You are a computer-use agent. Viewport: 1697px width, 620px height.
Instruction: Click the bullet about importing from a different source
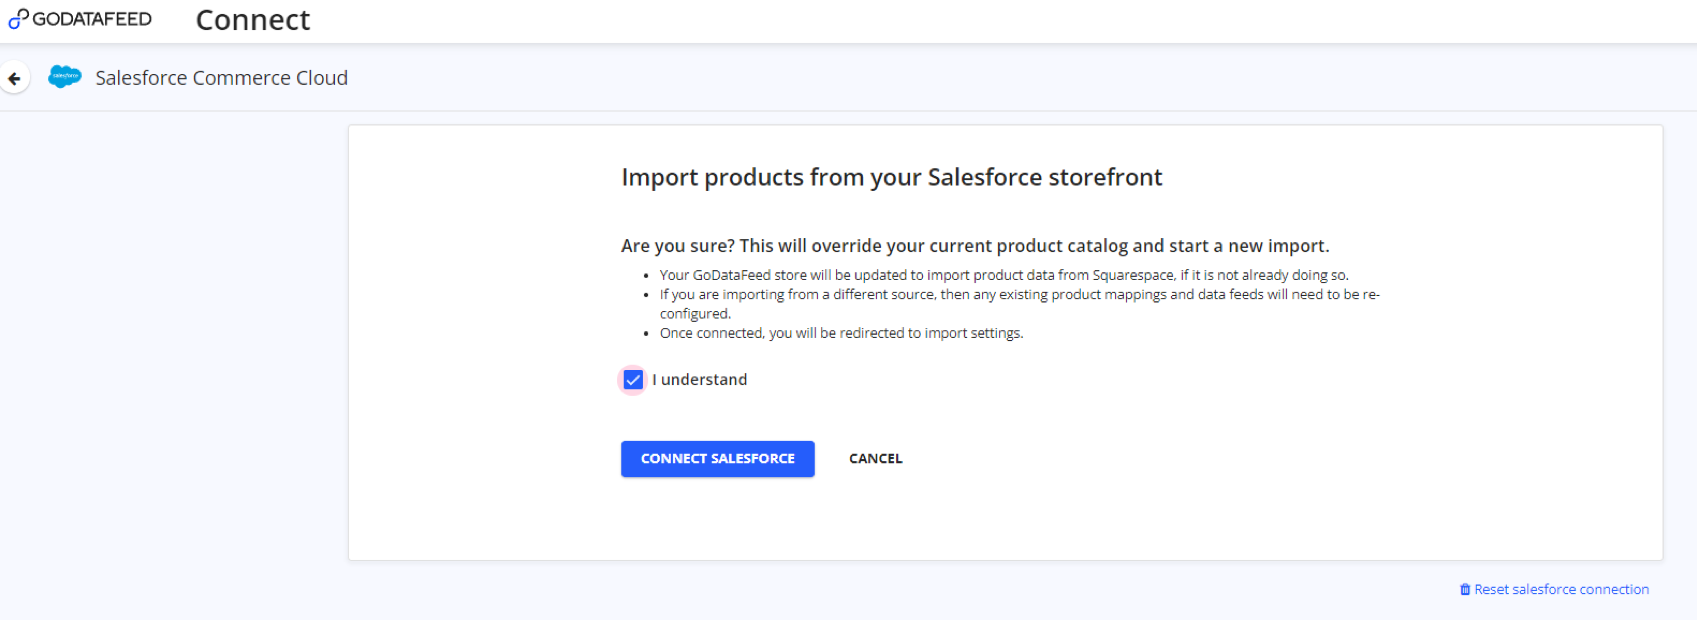click(1020, 304)
